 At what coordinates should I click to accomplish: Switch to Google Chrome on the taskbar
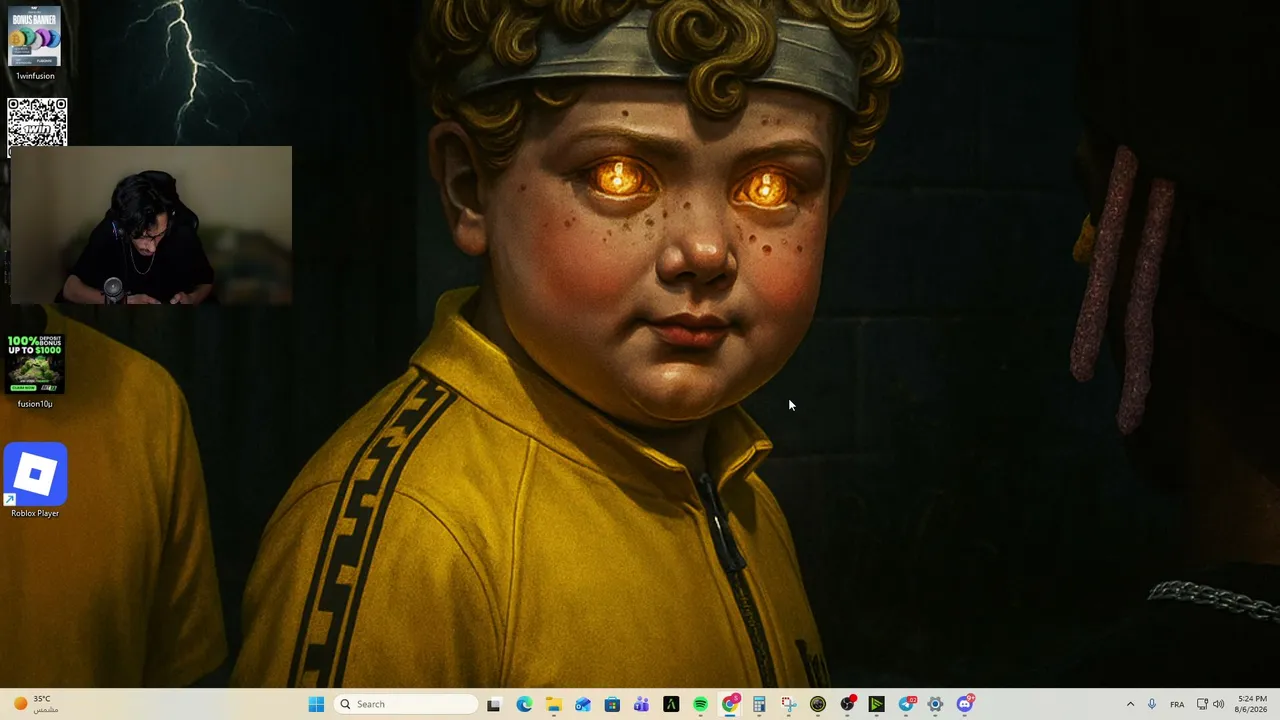(730, 704)
